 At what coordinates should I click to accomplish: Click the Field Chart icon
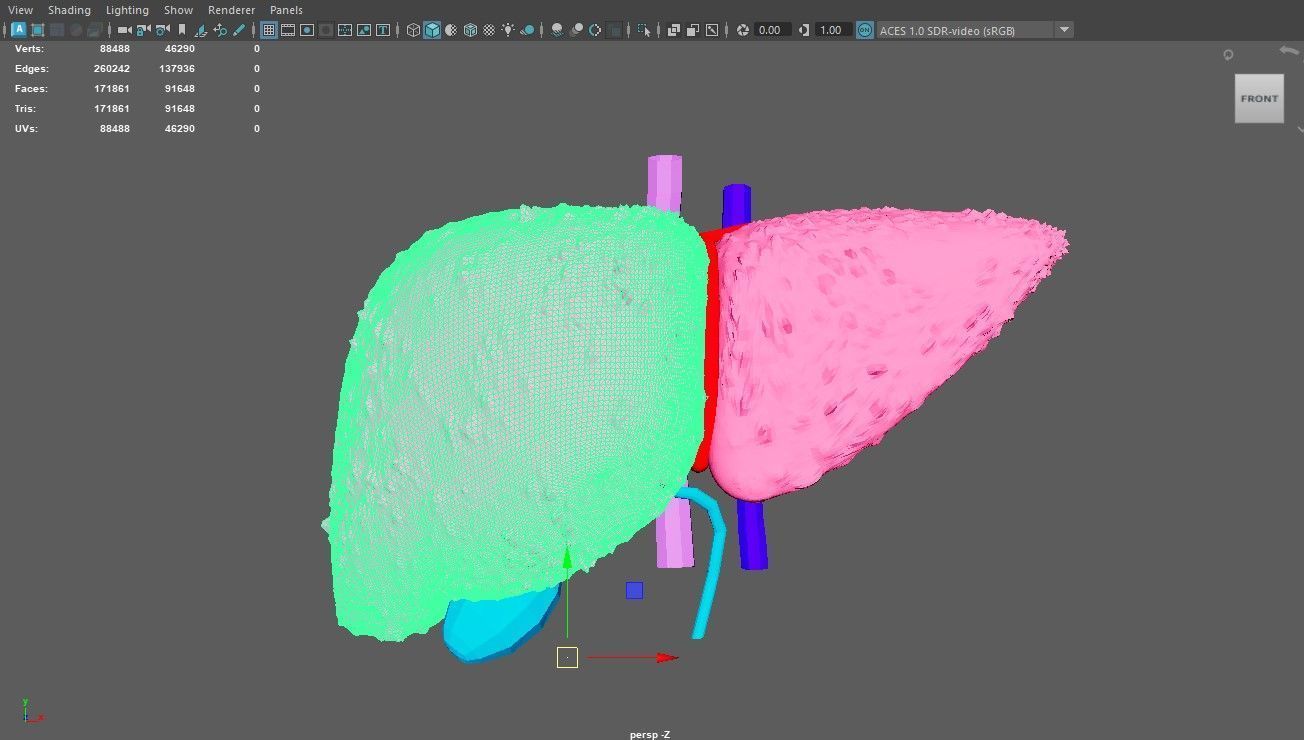(345, 30)
